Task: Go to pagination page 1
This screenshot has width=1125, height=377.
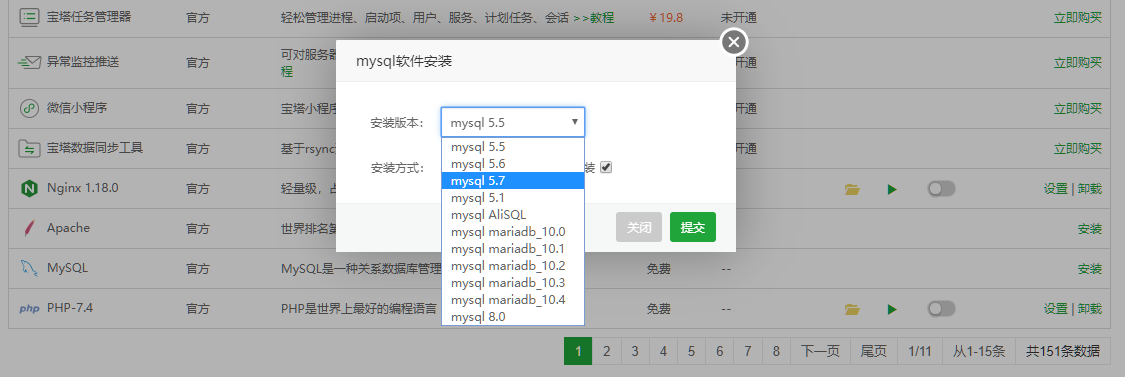Action: coord(578,351)
